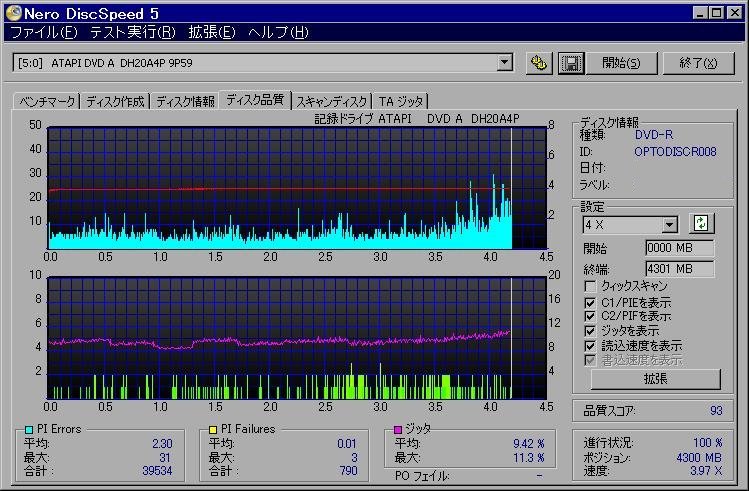The image size is (749, 491).
Task: Click the PI Failures total value 790
Action: click(x=349, y=471)
